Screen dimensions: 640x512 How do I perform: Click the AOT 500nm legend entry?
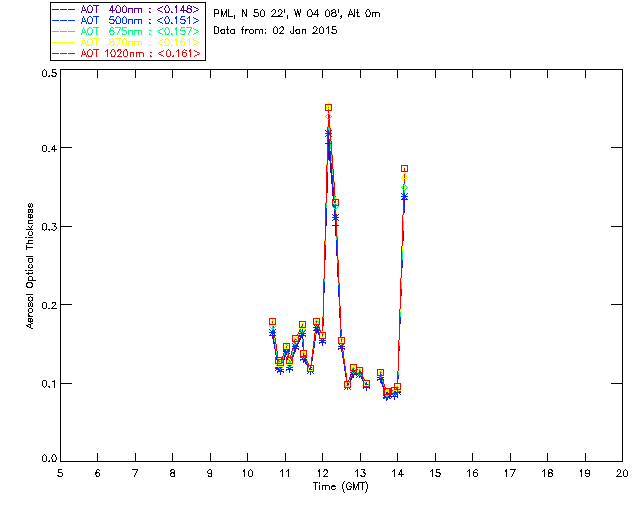(126, 20)
